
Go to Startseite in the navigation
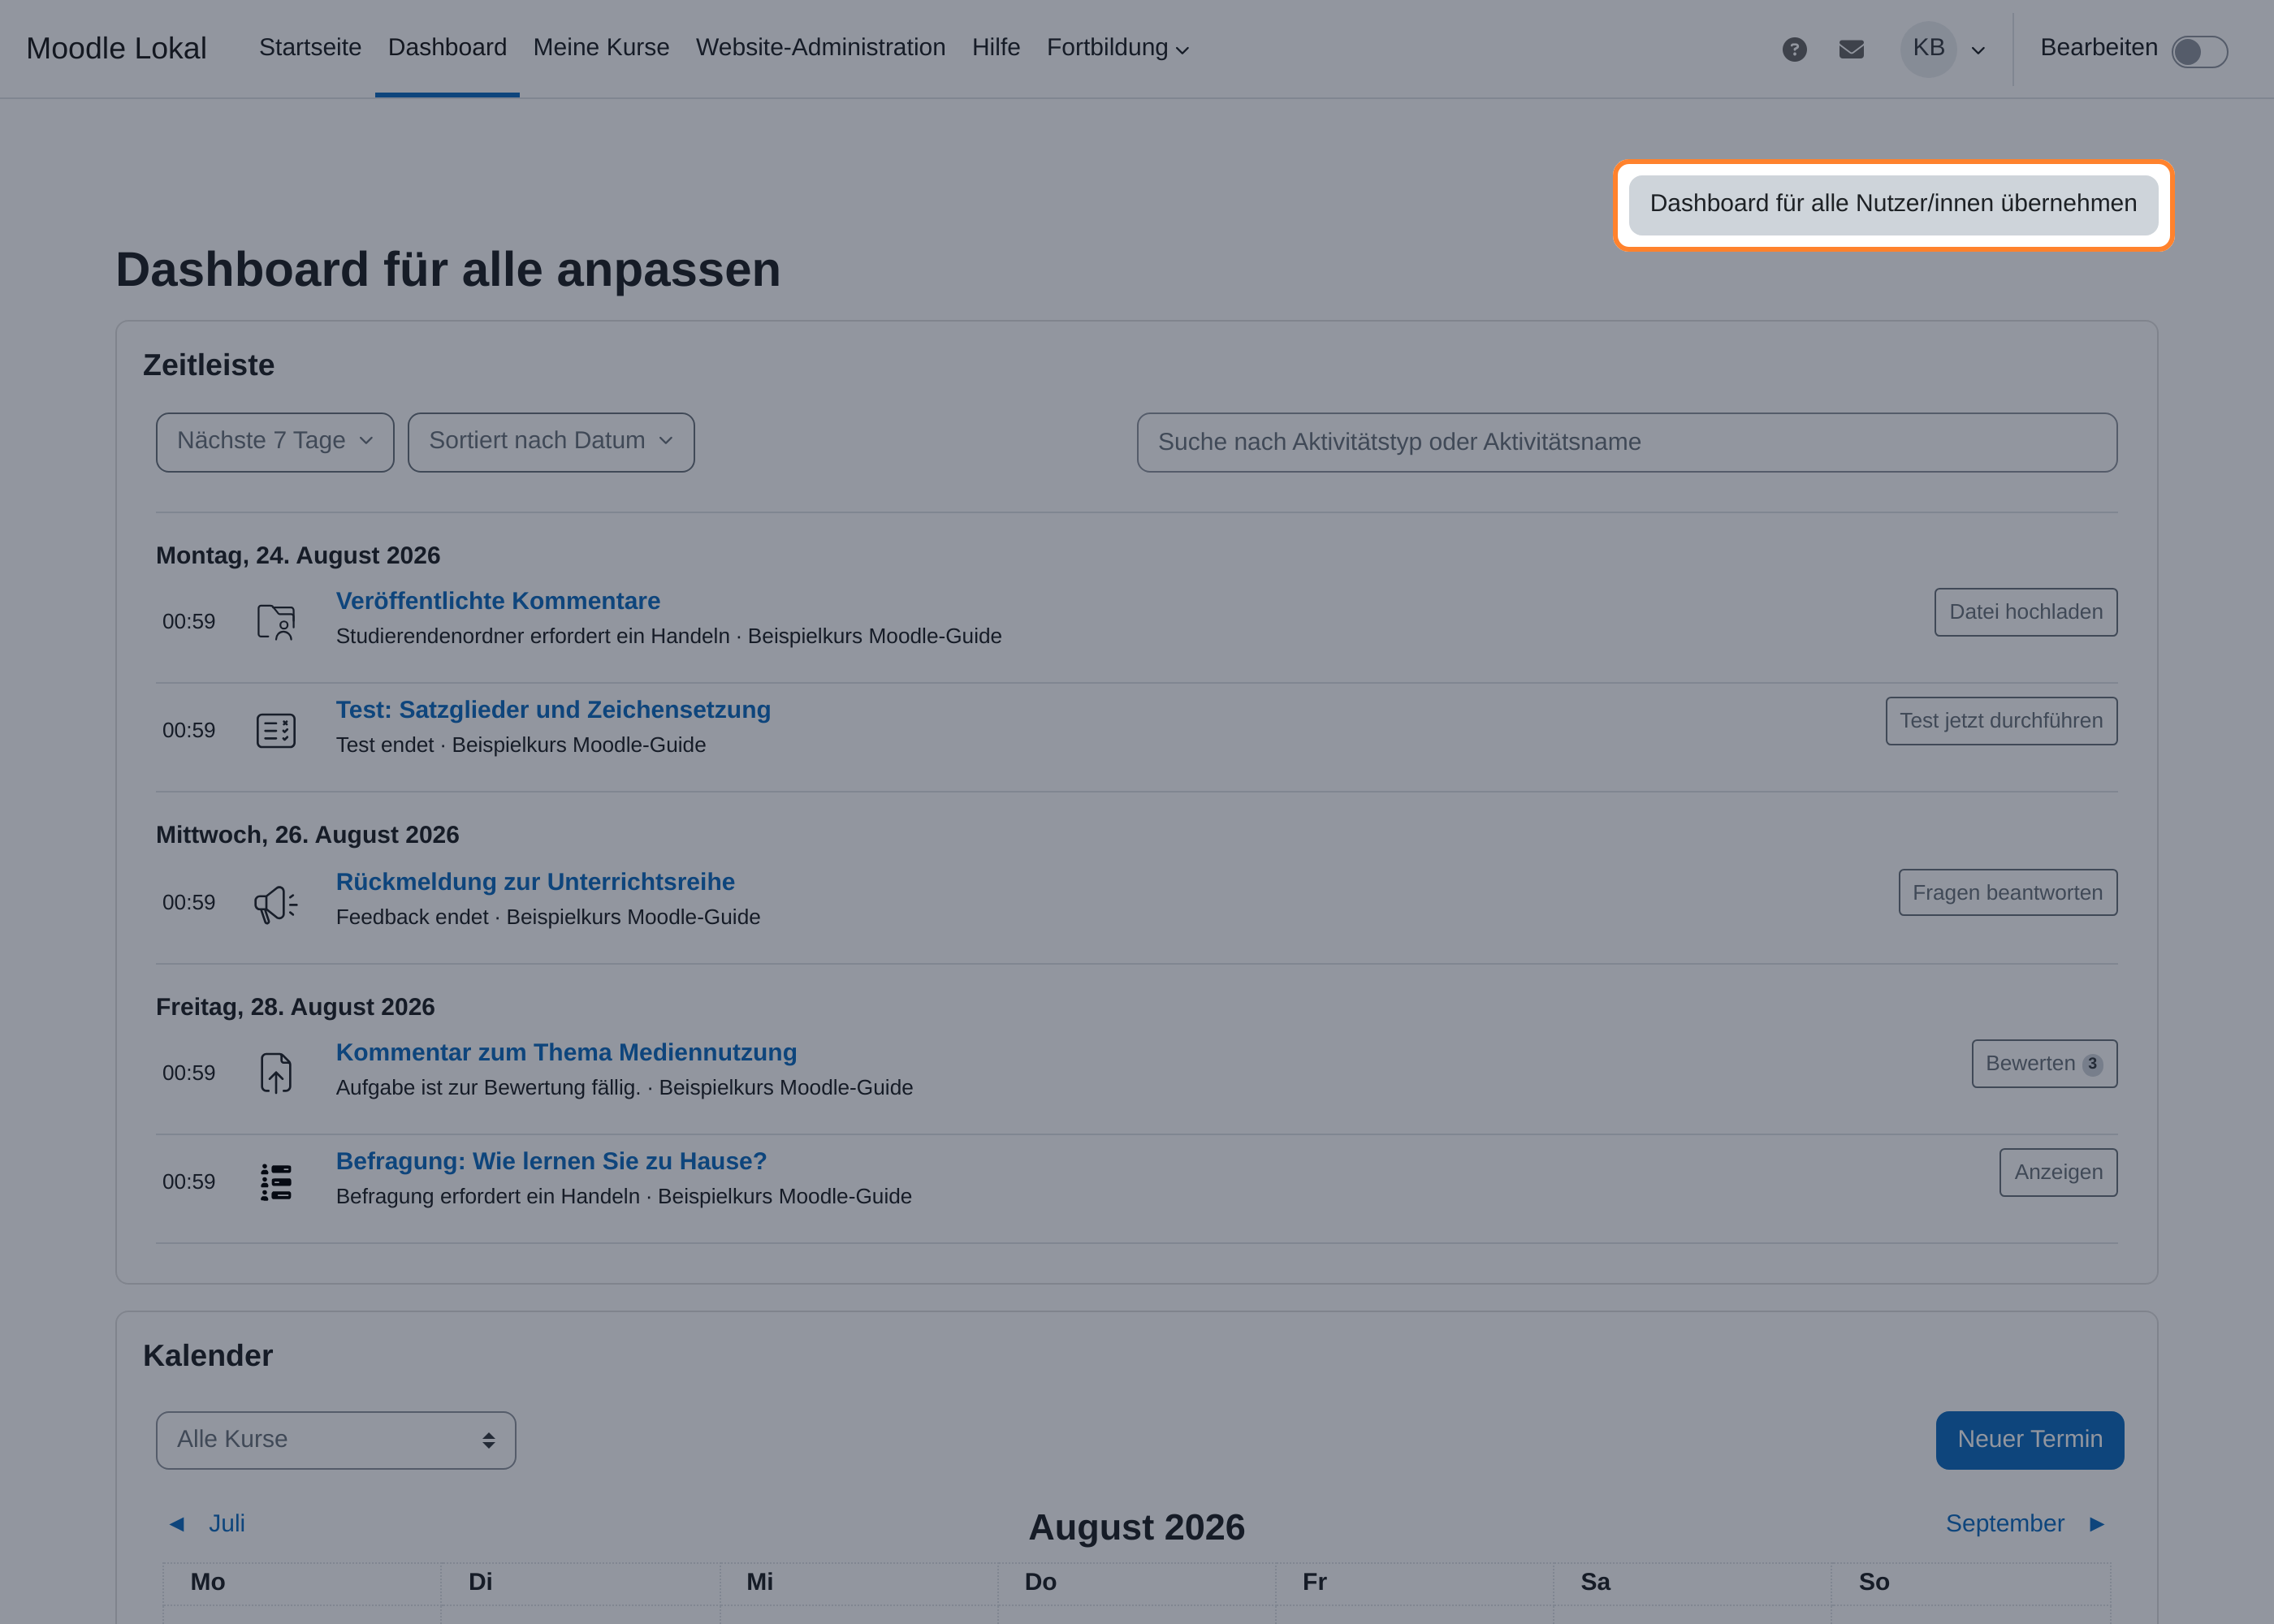click(310, 47)
